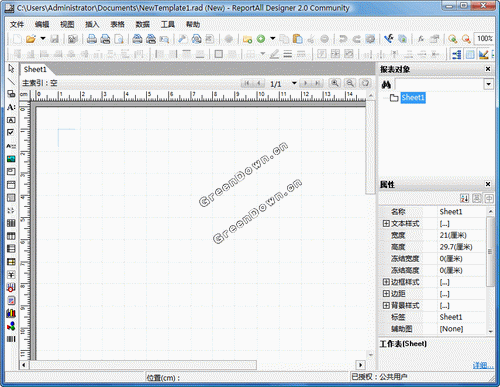Expand the 边距 property group
This screenshot has height=387, width=500.
[386, 294]
